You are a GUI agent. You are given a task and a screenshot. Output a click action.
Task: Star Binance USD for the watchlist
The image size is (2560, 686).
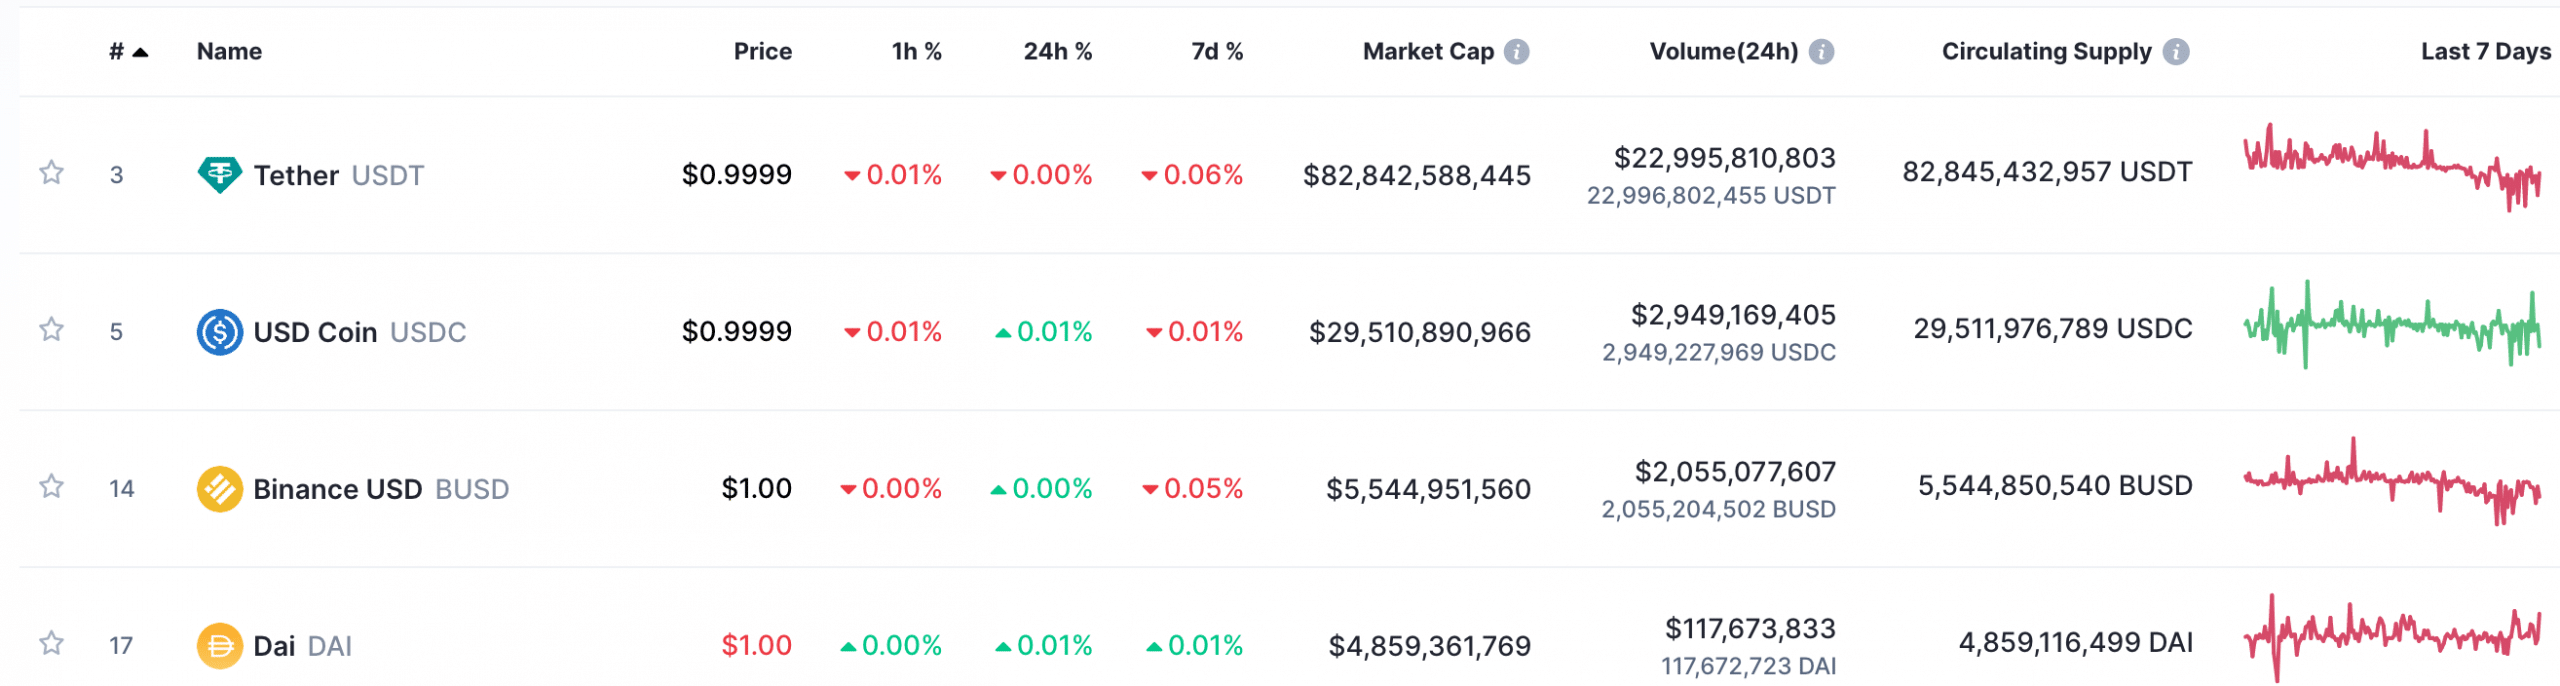pyautogui.click(x=52, y=487)
